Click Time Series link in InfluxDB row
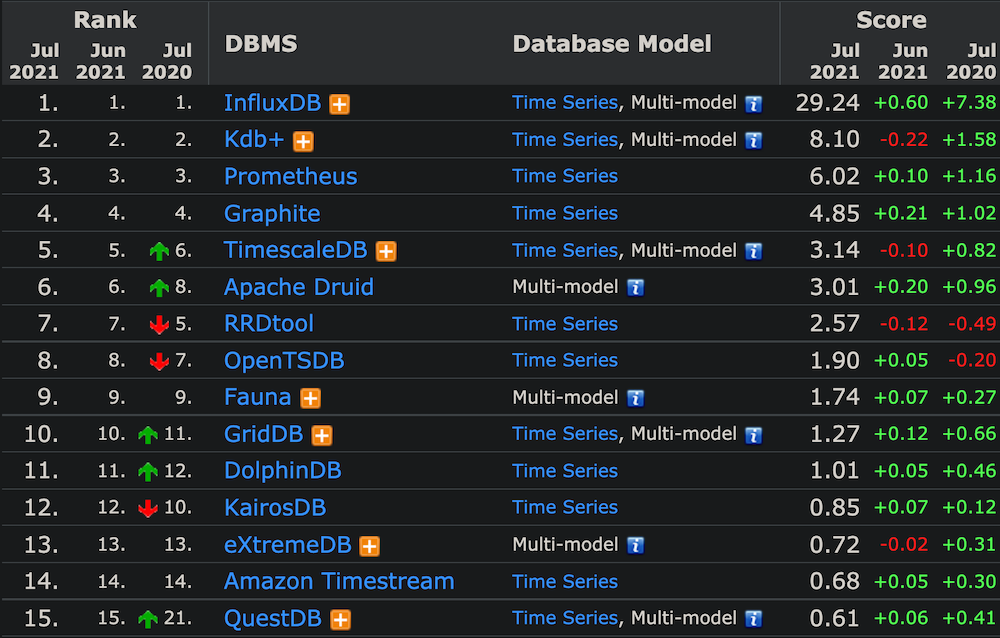1000x638 pixels. coord(565,103)
